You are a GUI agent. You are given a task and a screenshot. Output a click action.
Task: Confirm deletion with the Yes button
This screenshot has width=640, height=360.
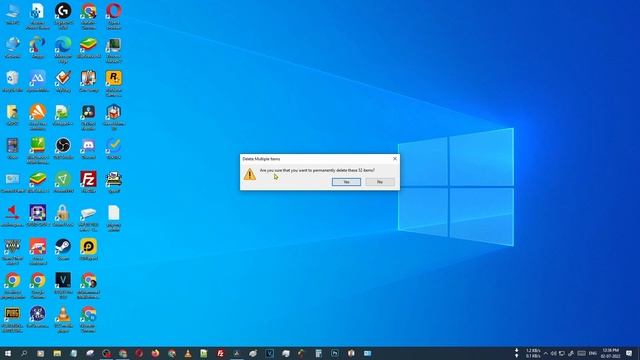346,182
